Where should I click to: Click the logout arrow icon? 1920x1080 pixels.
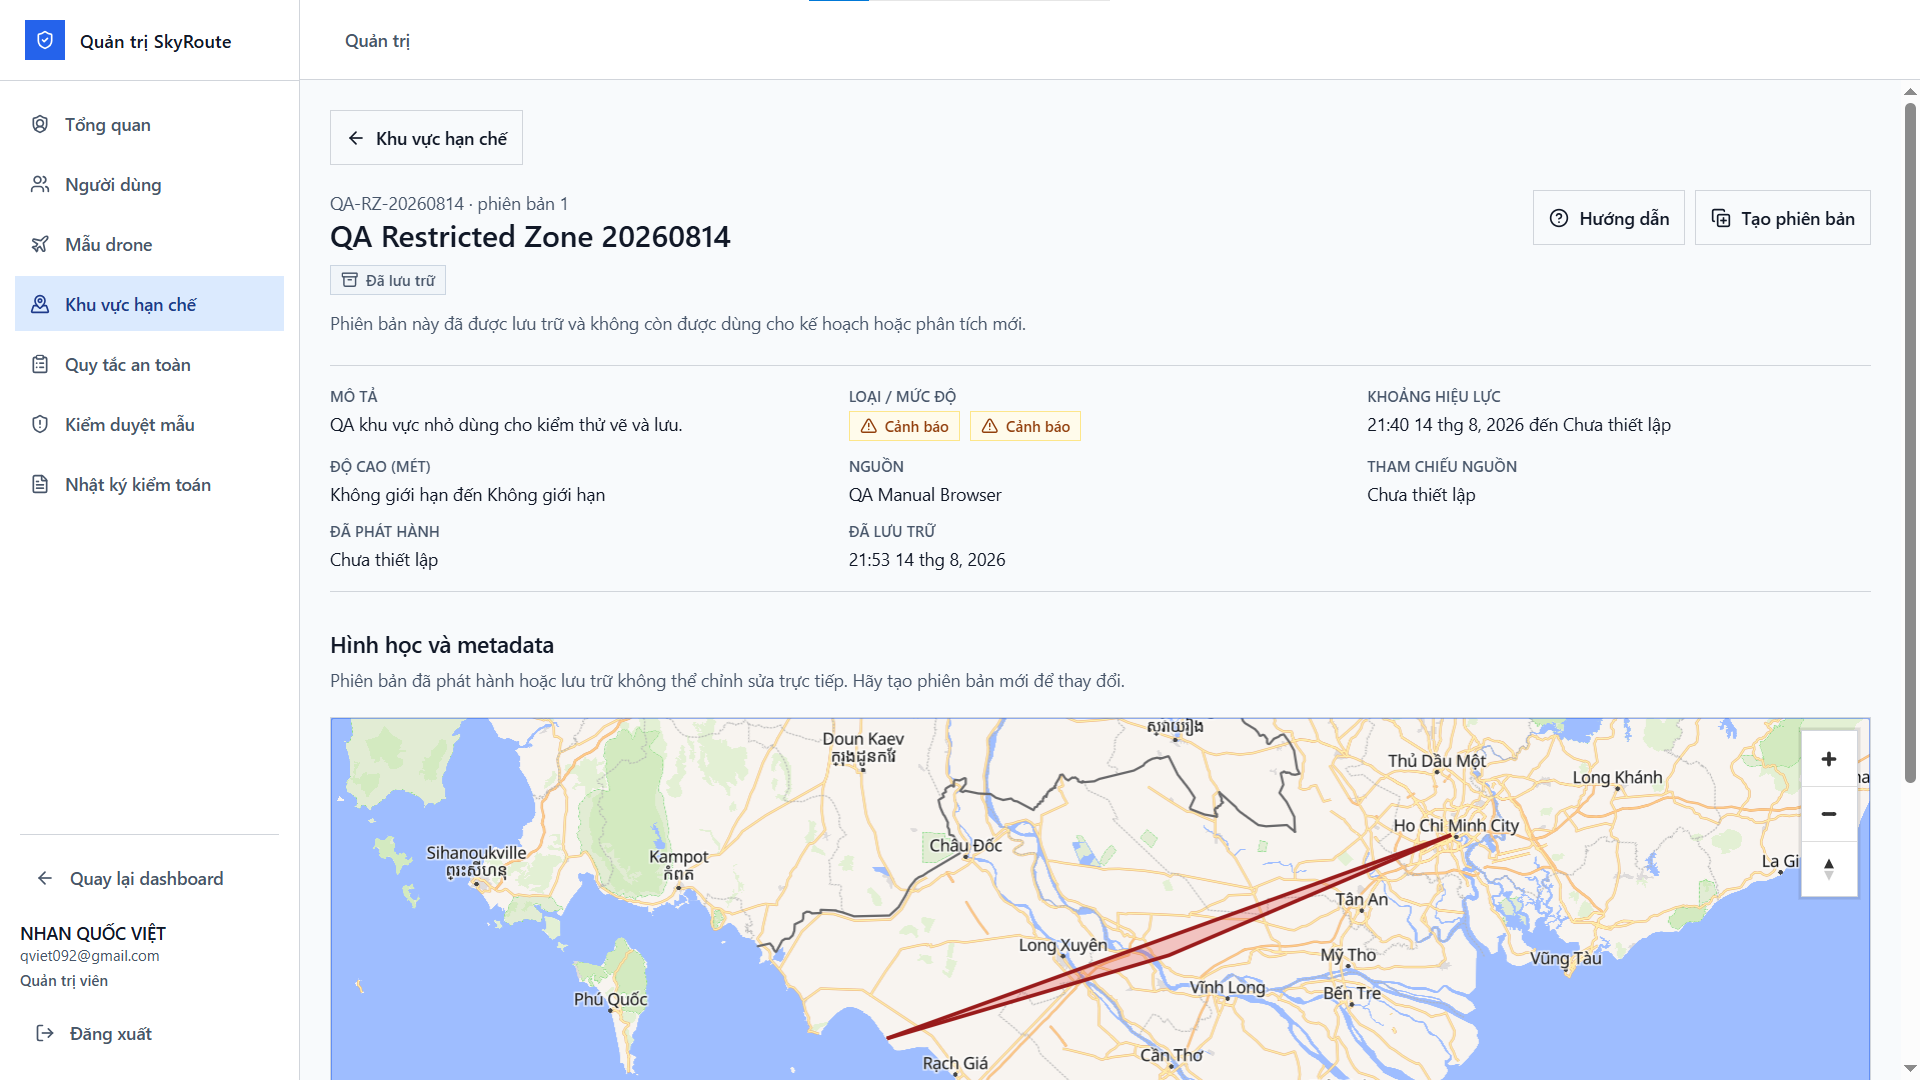click(45, 1033)
